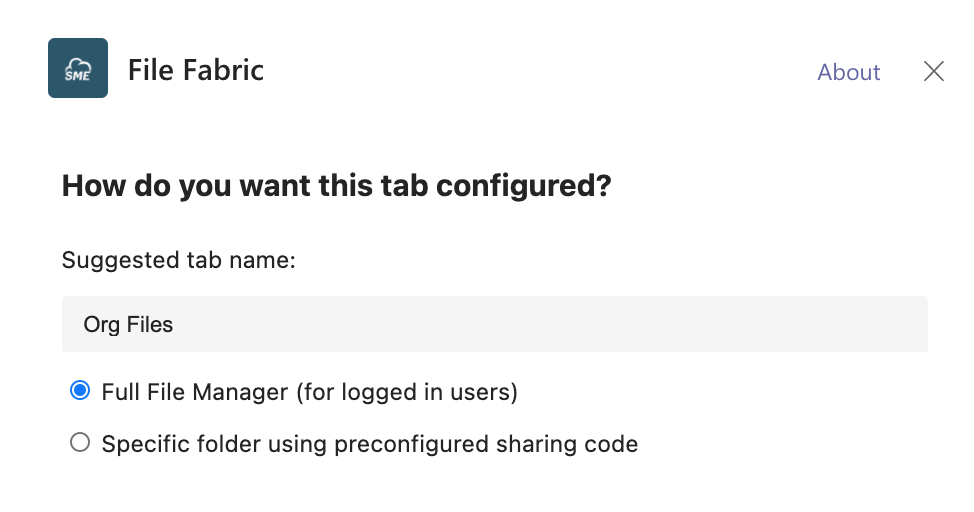Click the blue SME logo tile
This screenshot has width=974, height=512.
[x=78, y=68]
